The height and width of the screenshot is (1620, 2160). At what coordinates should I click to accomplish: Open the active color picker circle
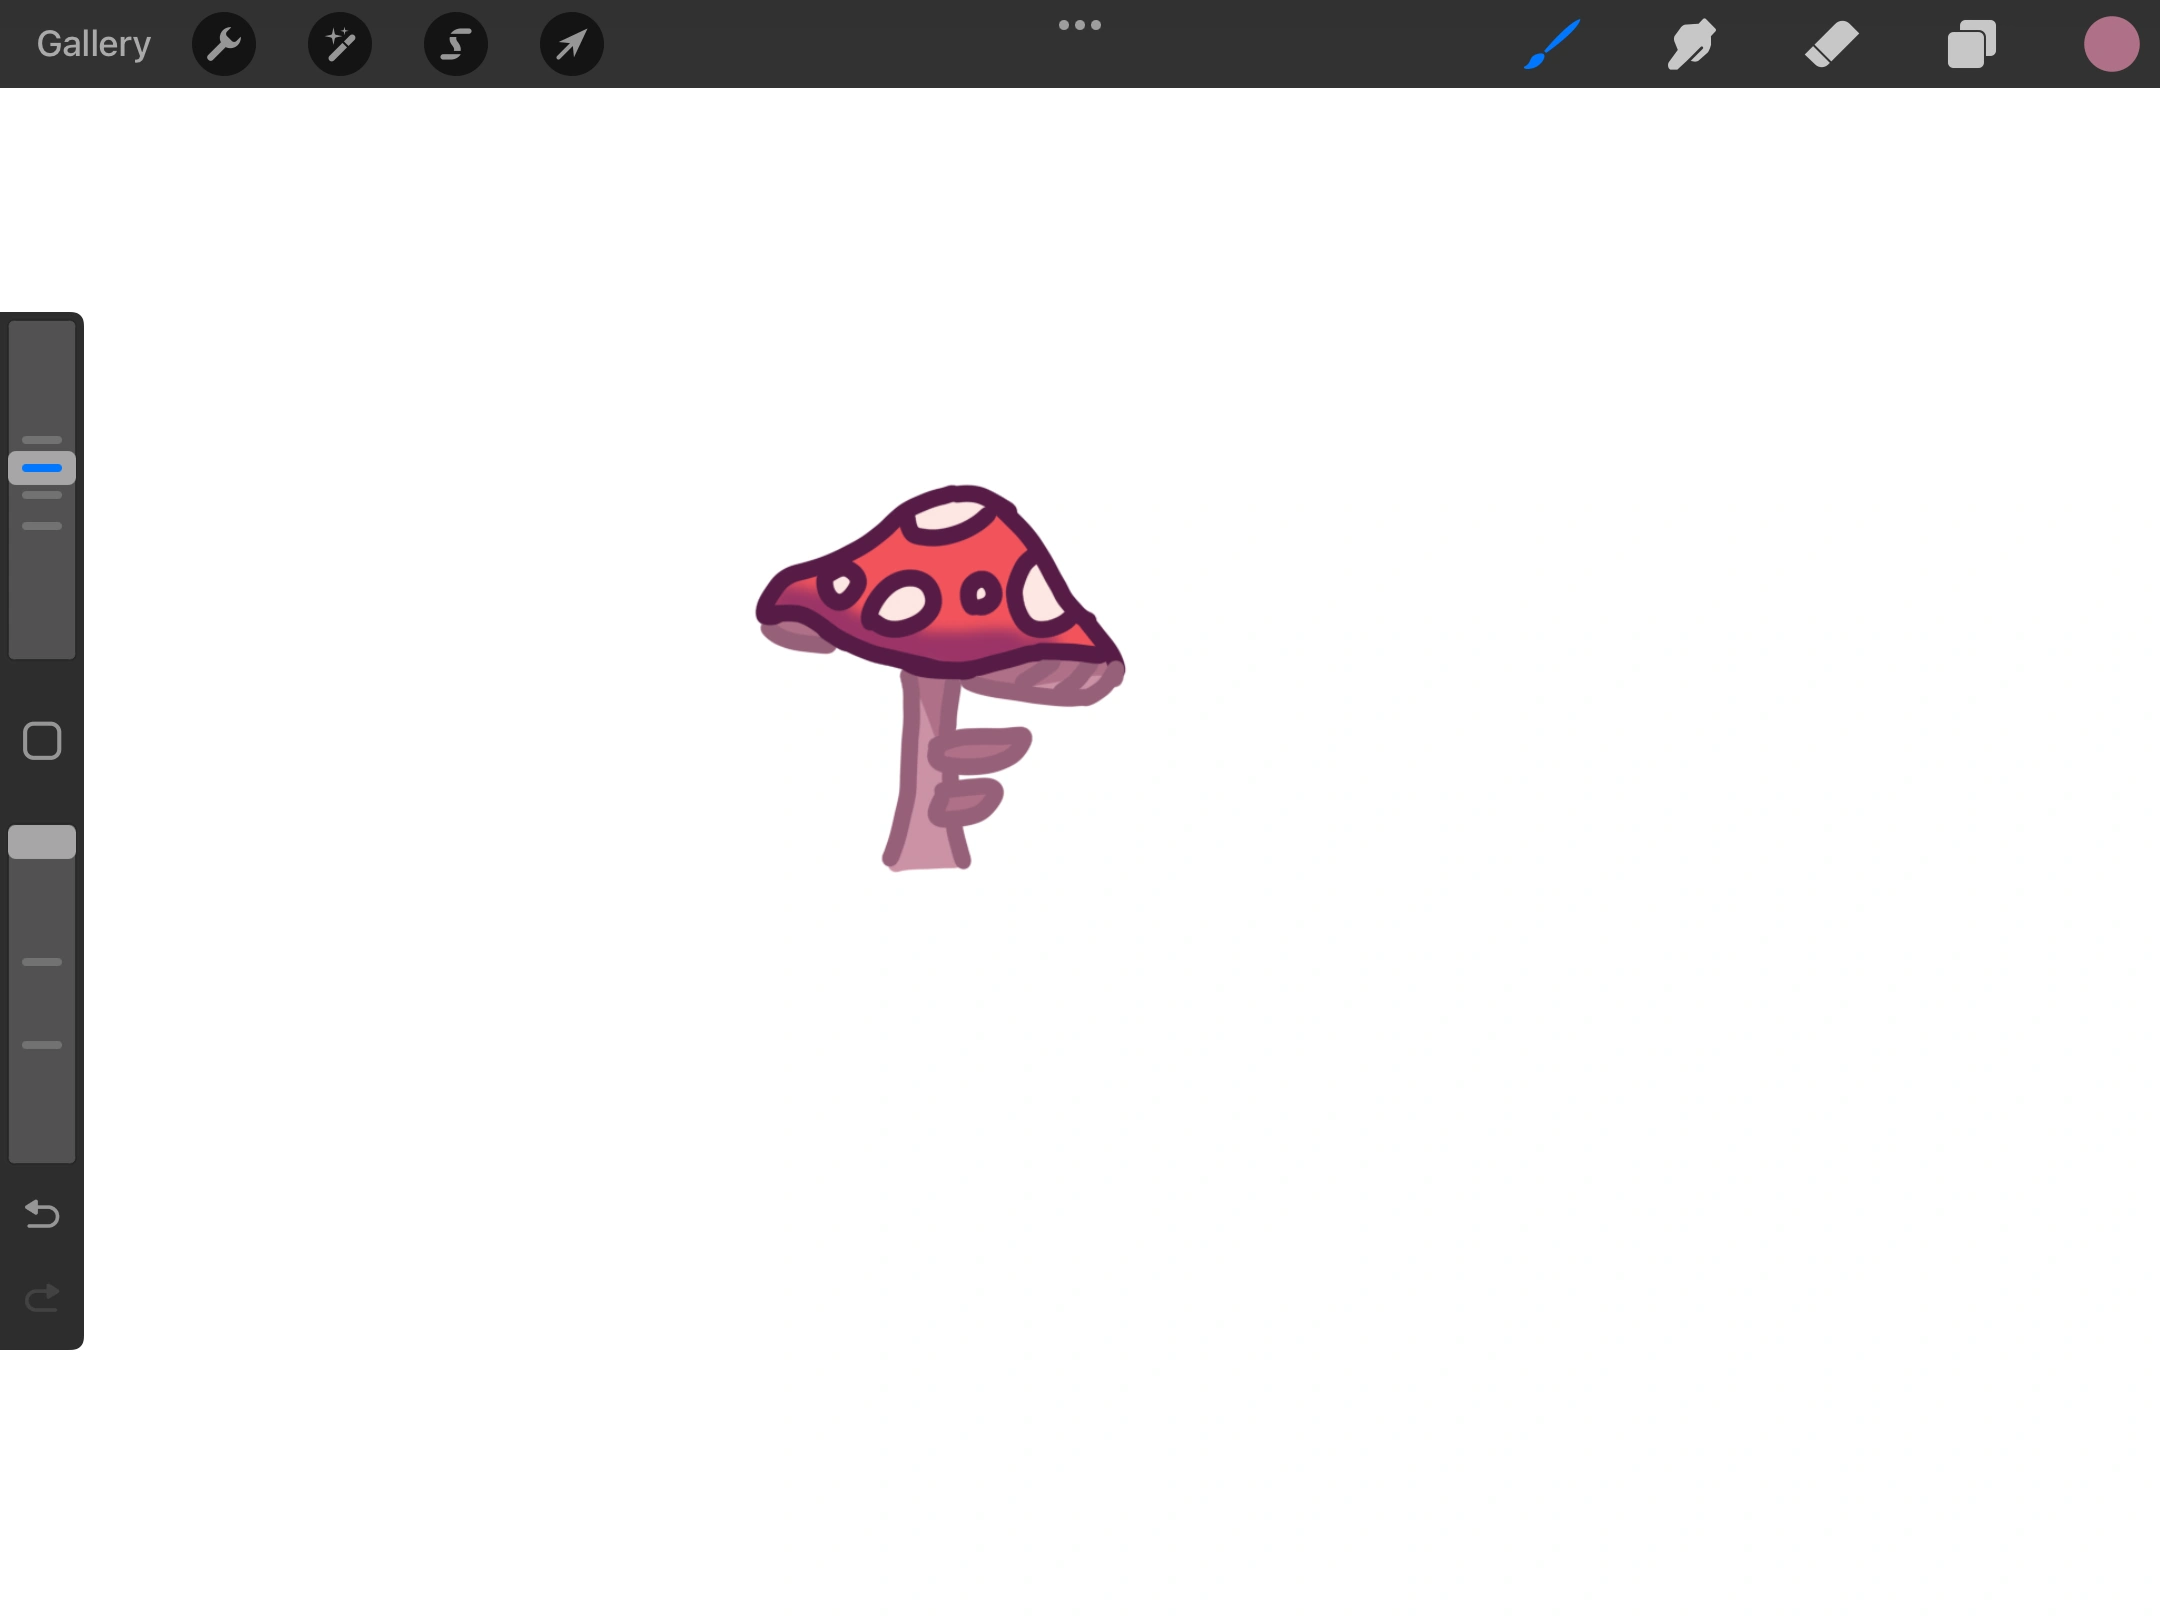click(x=2111, y=44)
